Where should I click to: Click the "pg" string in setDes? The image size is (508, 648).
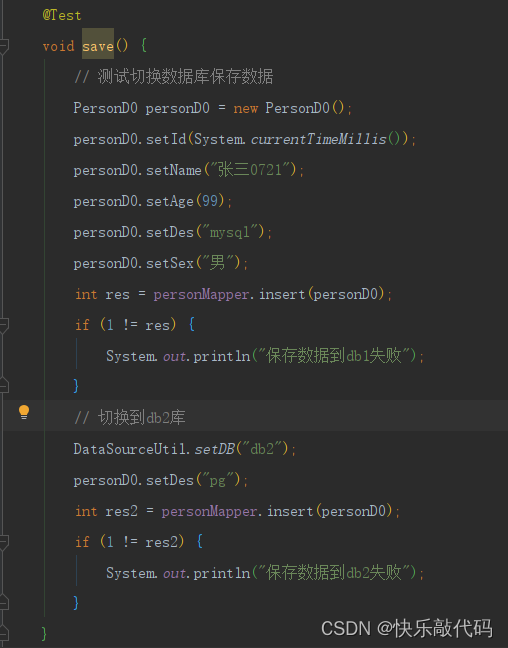pos(217,480)
